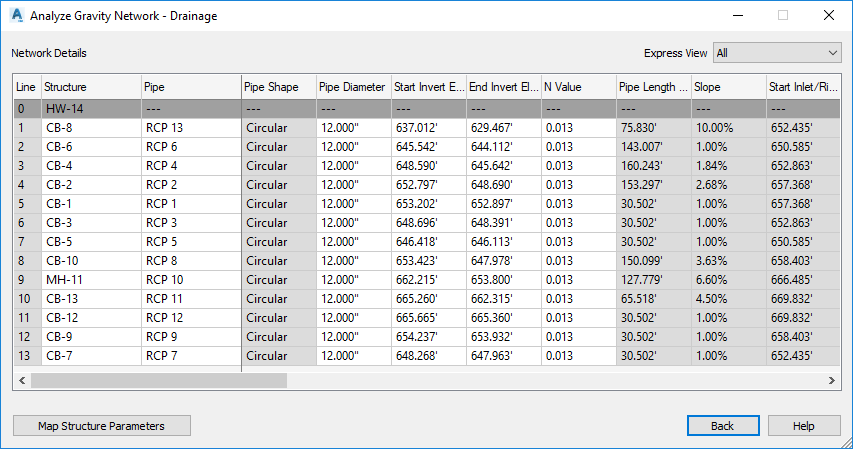Select structure CB-12
Viewport: 853px width, 449px height.
click(x=91, y=318)
